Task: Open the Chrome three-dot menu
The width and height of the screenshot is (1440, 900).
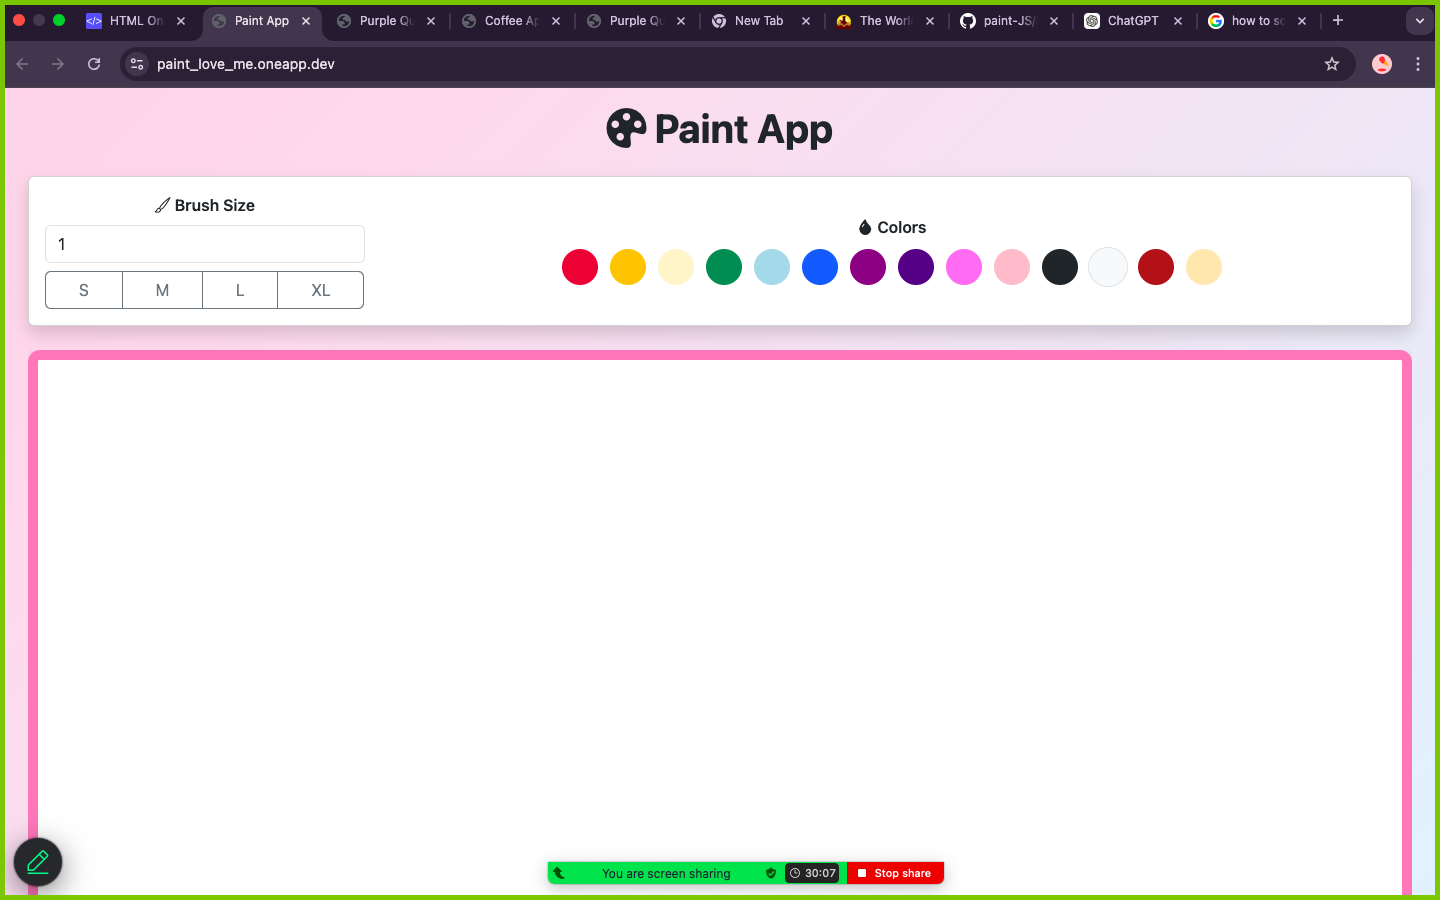Action: coord(1418,63)
